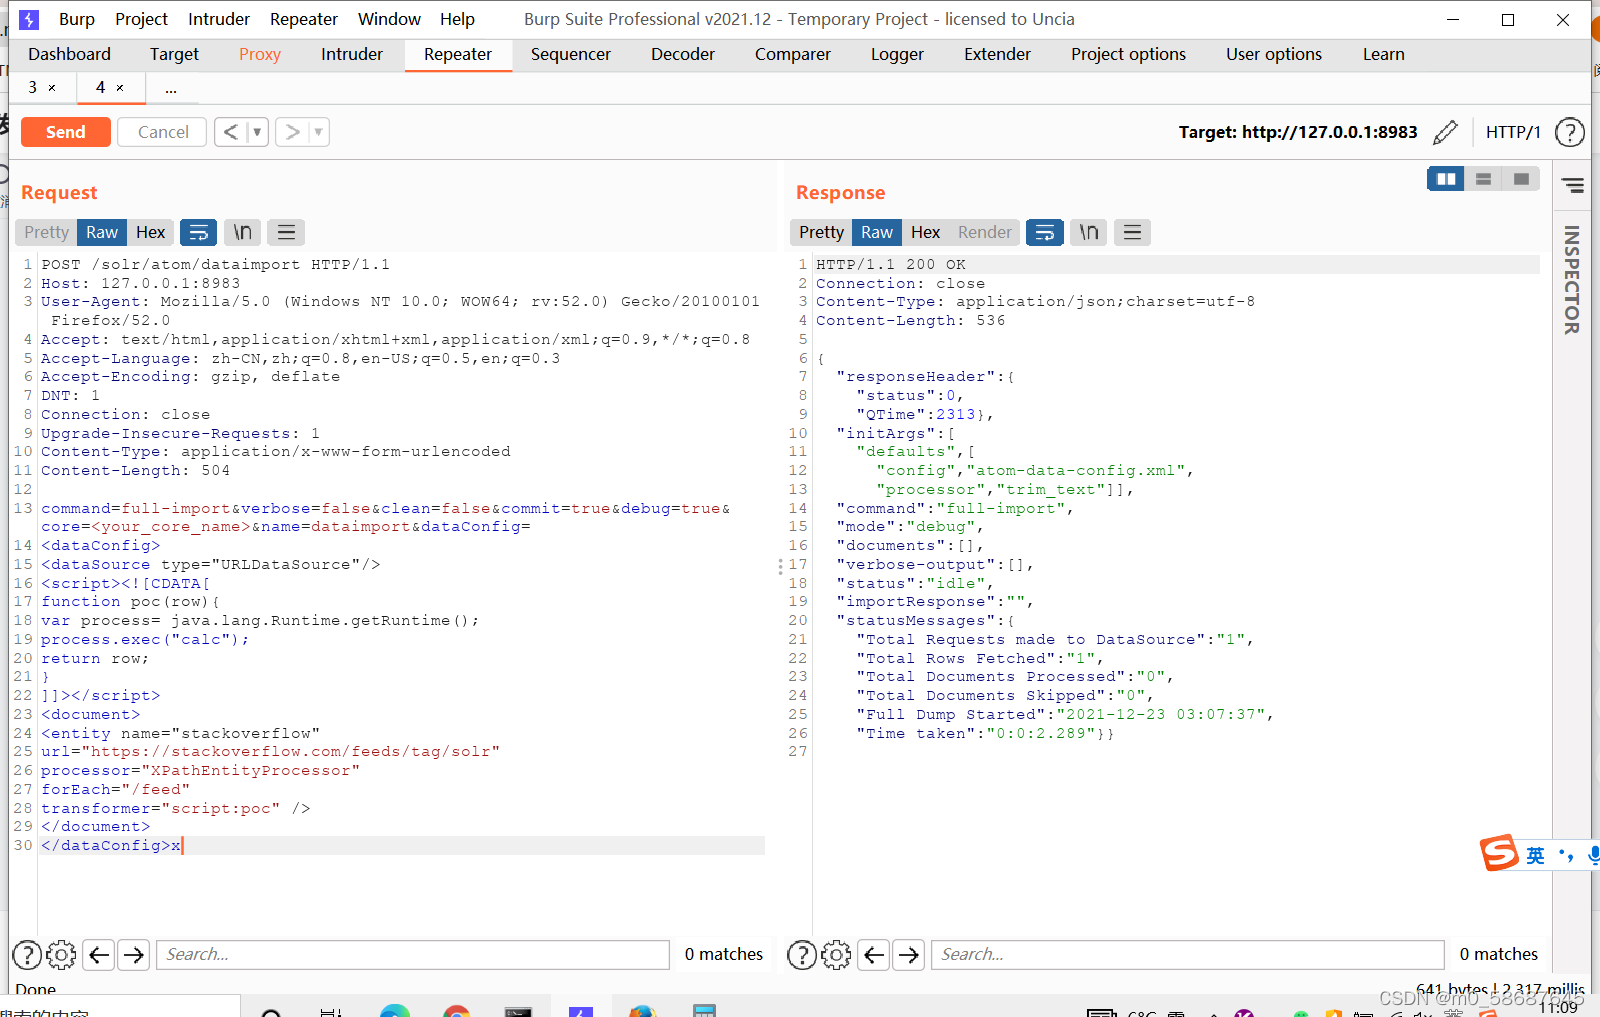This screenshot has width=1600, height=1017.
Task: Switch to the Logger tab
Action: pyautogui.click(x=897, y=54)
